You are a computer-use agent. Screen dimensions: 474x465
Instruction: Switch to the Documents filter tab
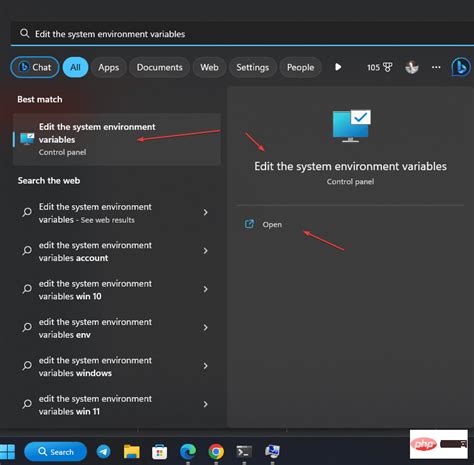point(160,67)
